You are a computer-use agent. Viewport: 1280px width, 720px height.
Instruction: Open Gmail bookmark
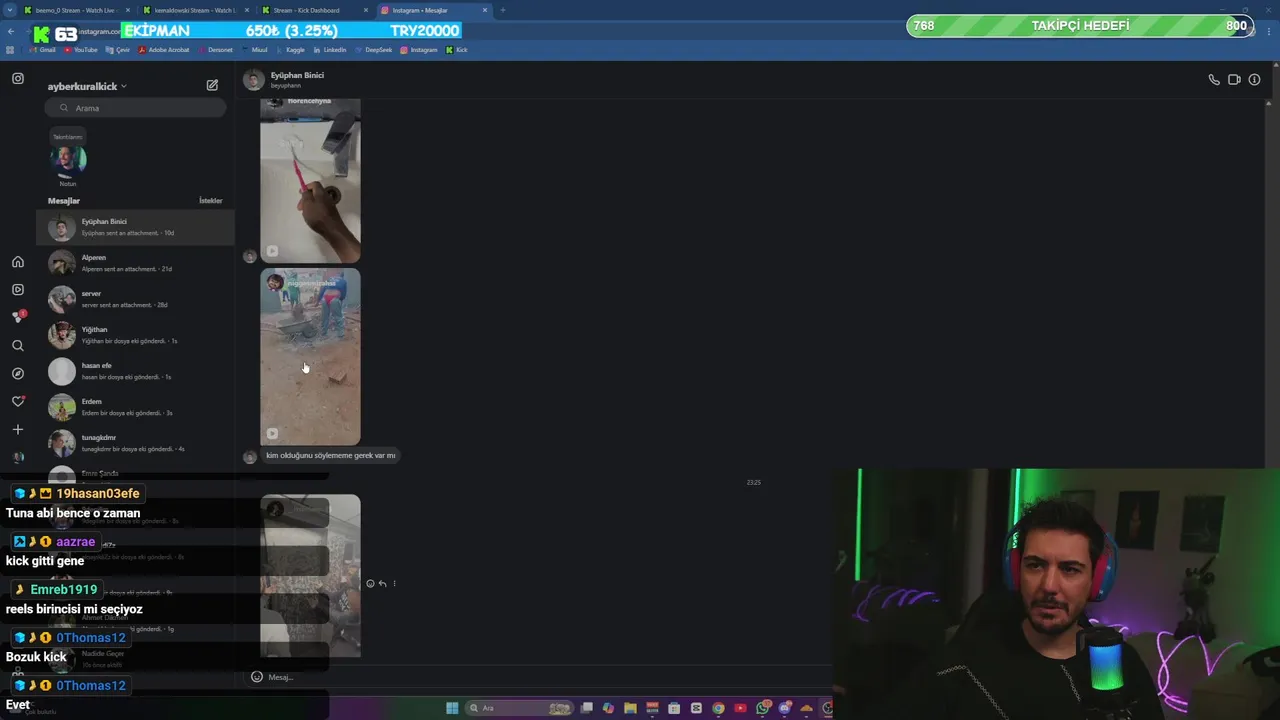click(42, 50)
